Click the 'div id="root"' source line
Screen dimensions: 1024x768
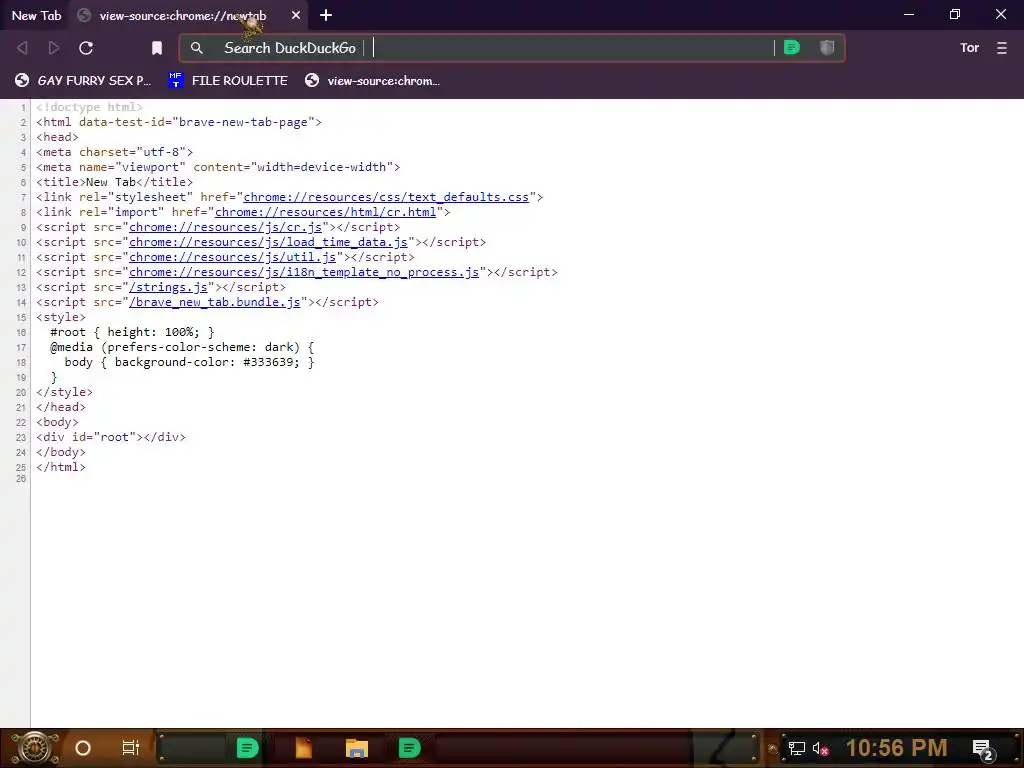(x=111, y=437)
